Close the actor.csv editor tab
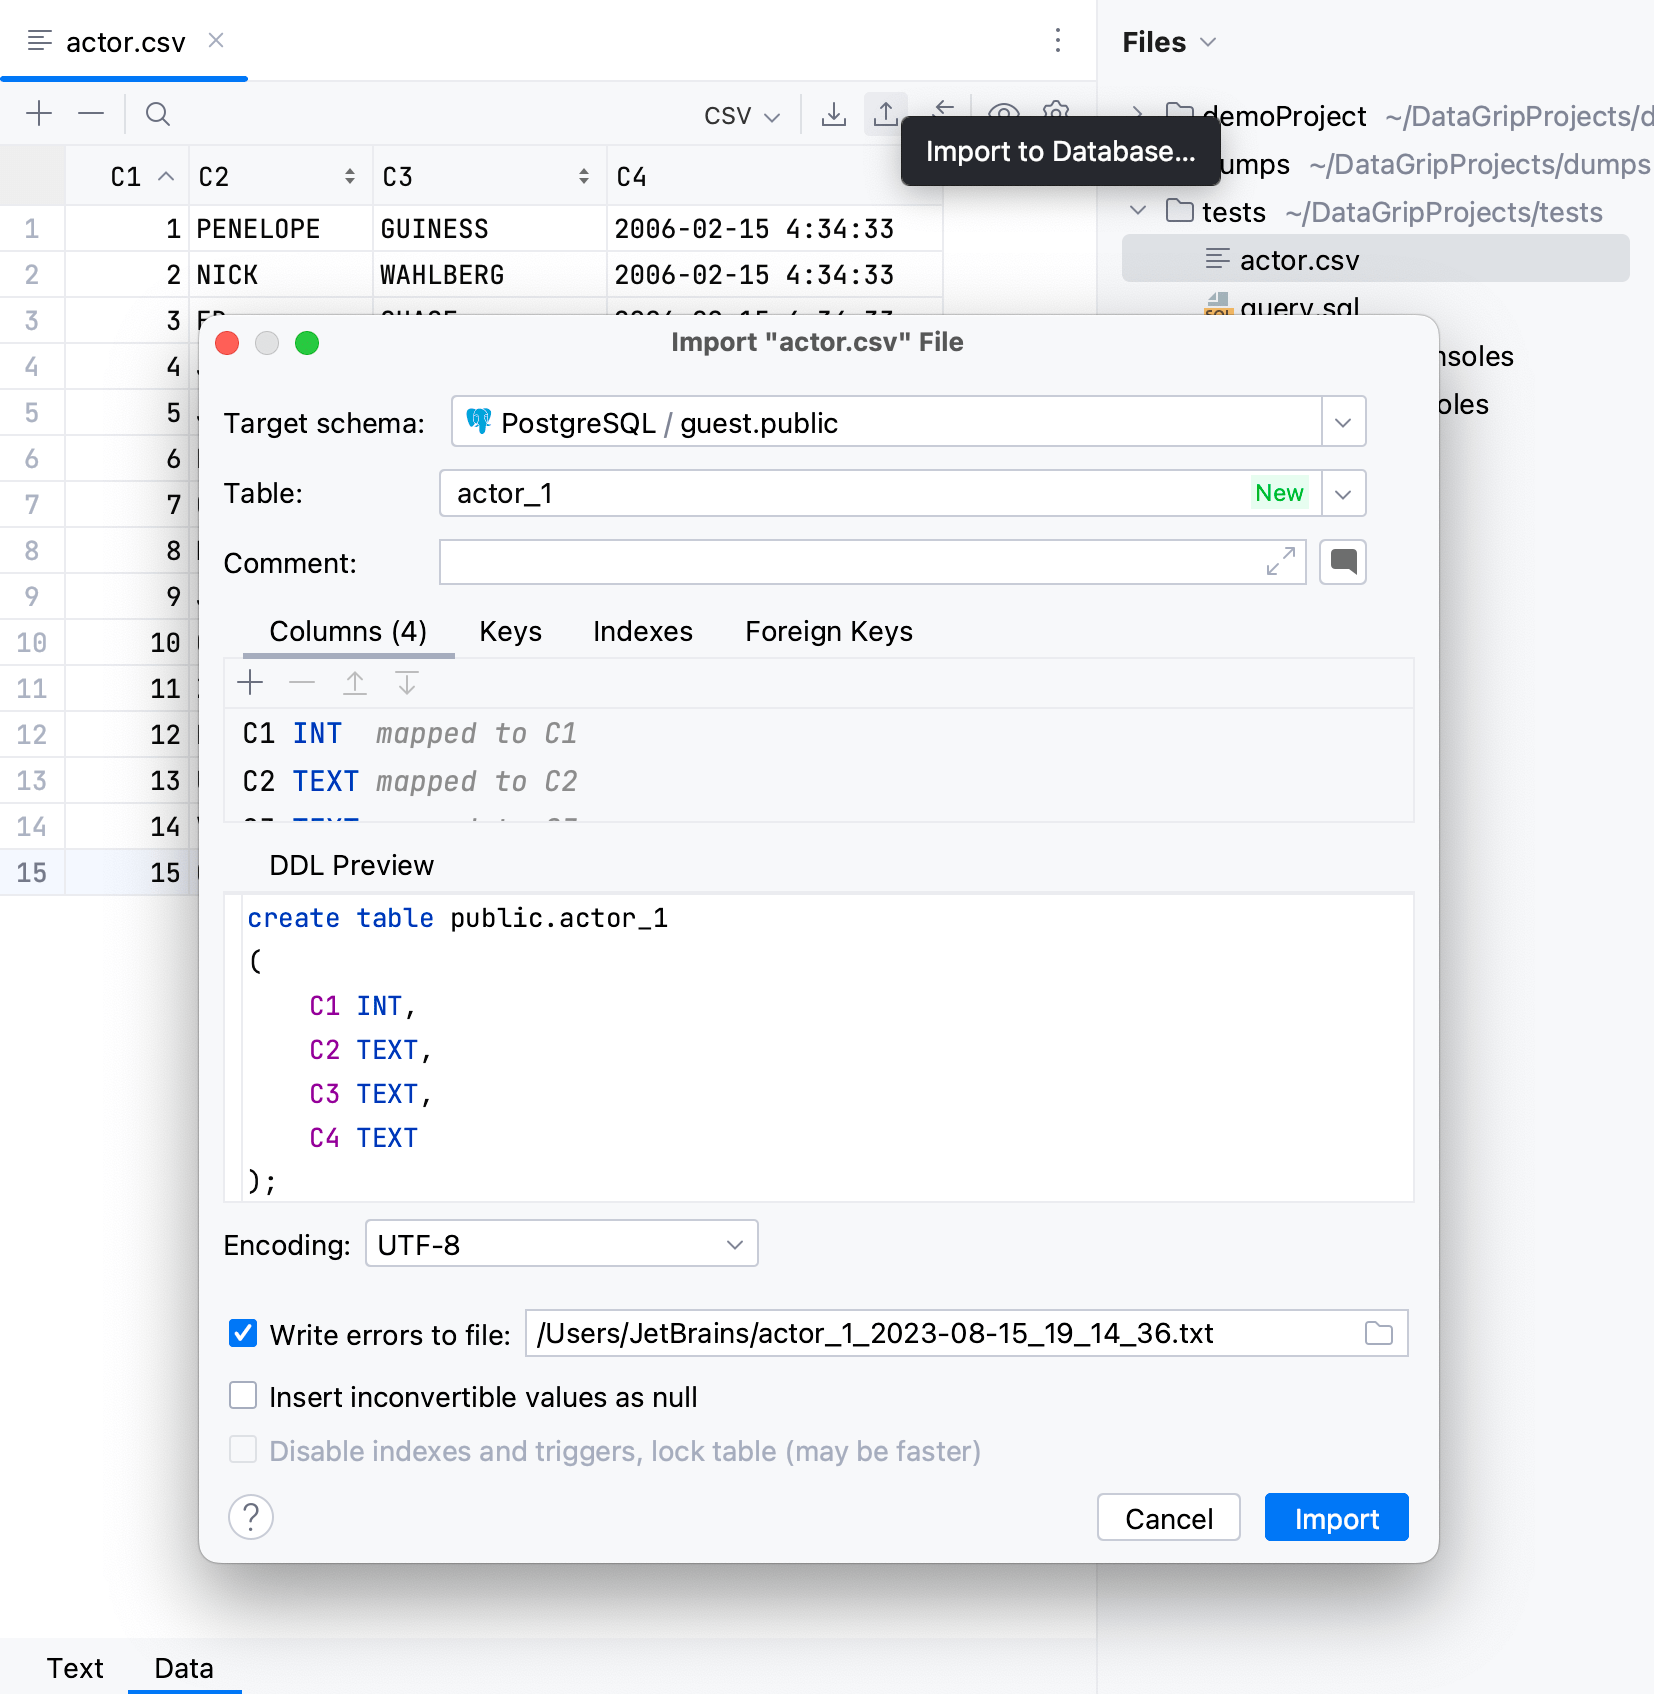The image size is (1654, 1694). tap(216, 40)
